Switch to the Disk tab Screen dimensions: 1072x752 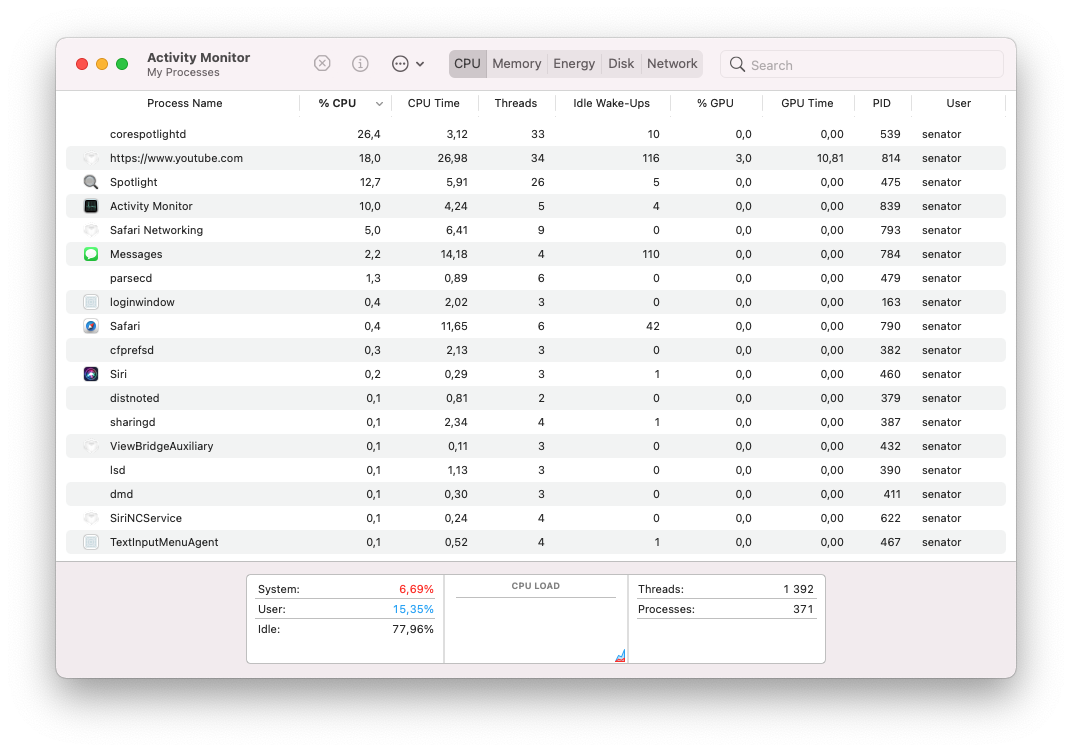click(621, 64)
